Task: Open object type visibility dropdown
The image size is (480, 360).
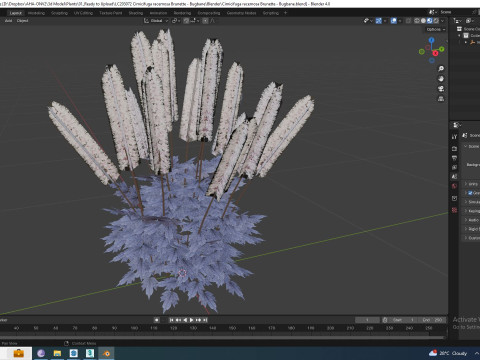Action: click(368, 21)
